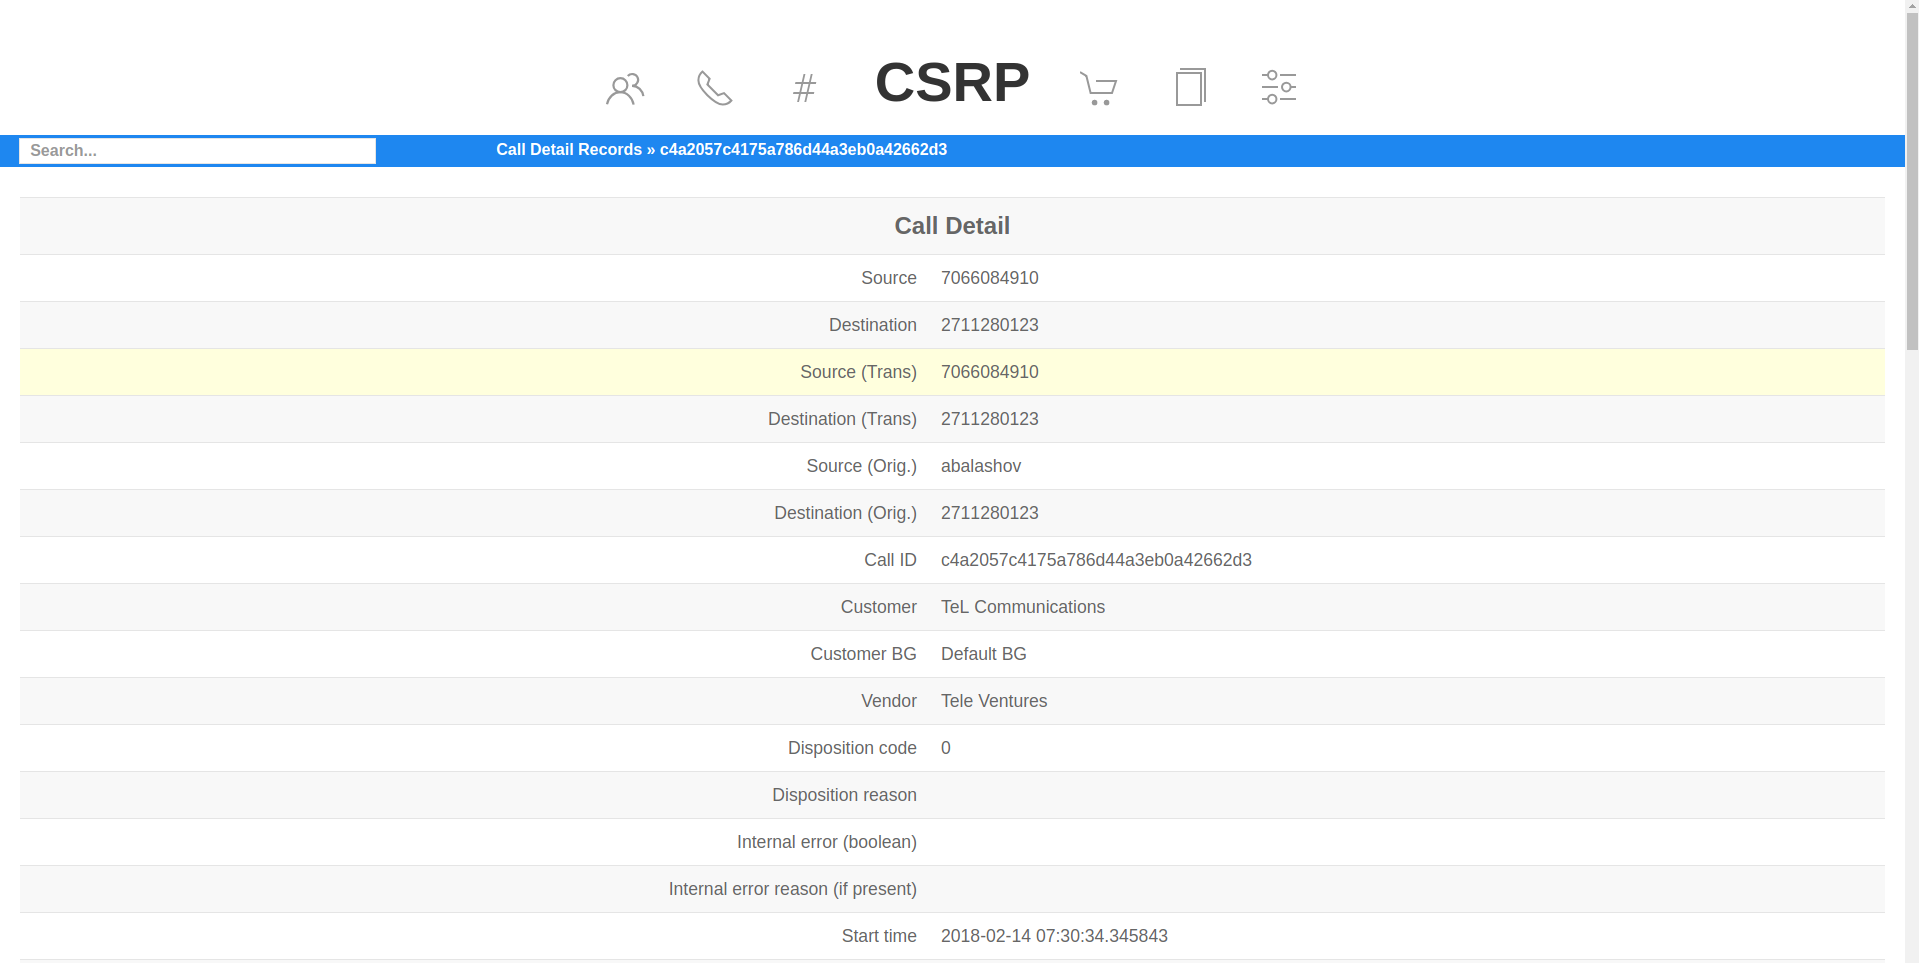Select the Default BG value

click(x=983, y=654)
